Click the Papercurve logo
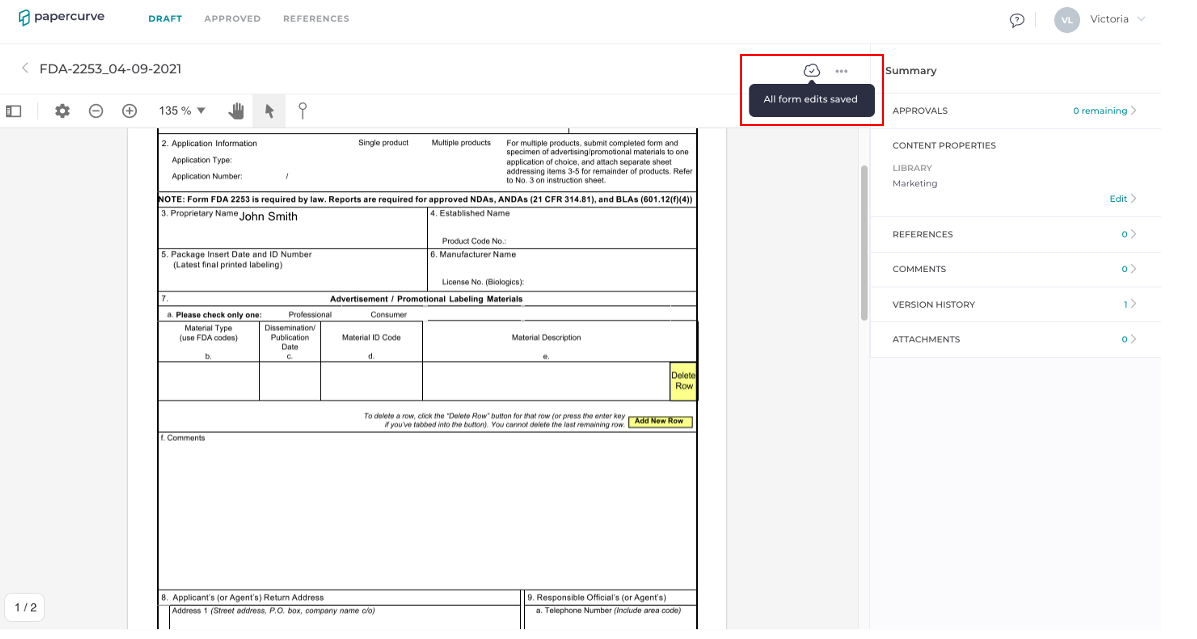1197x639 pixels. point(61,18)
